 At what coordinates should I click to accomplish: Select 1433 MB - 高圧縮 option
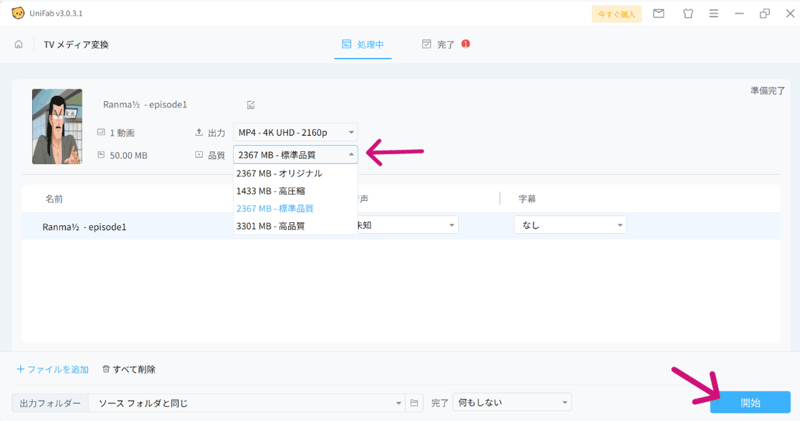pyautogui.click(x=272, y=191)
